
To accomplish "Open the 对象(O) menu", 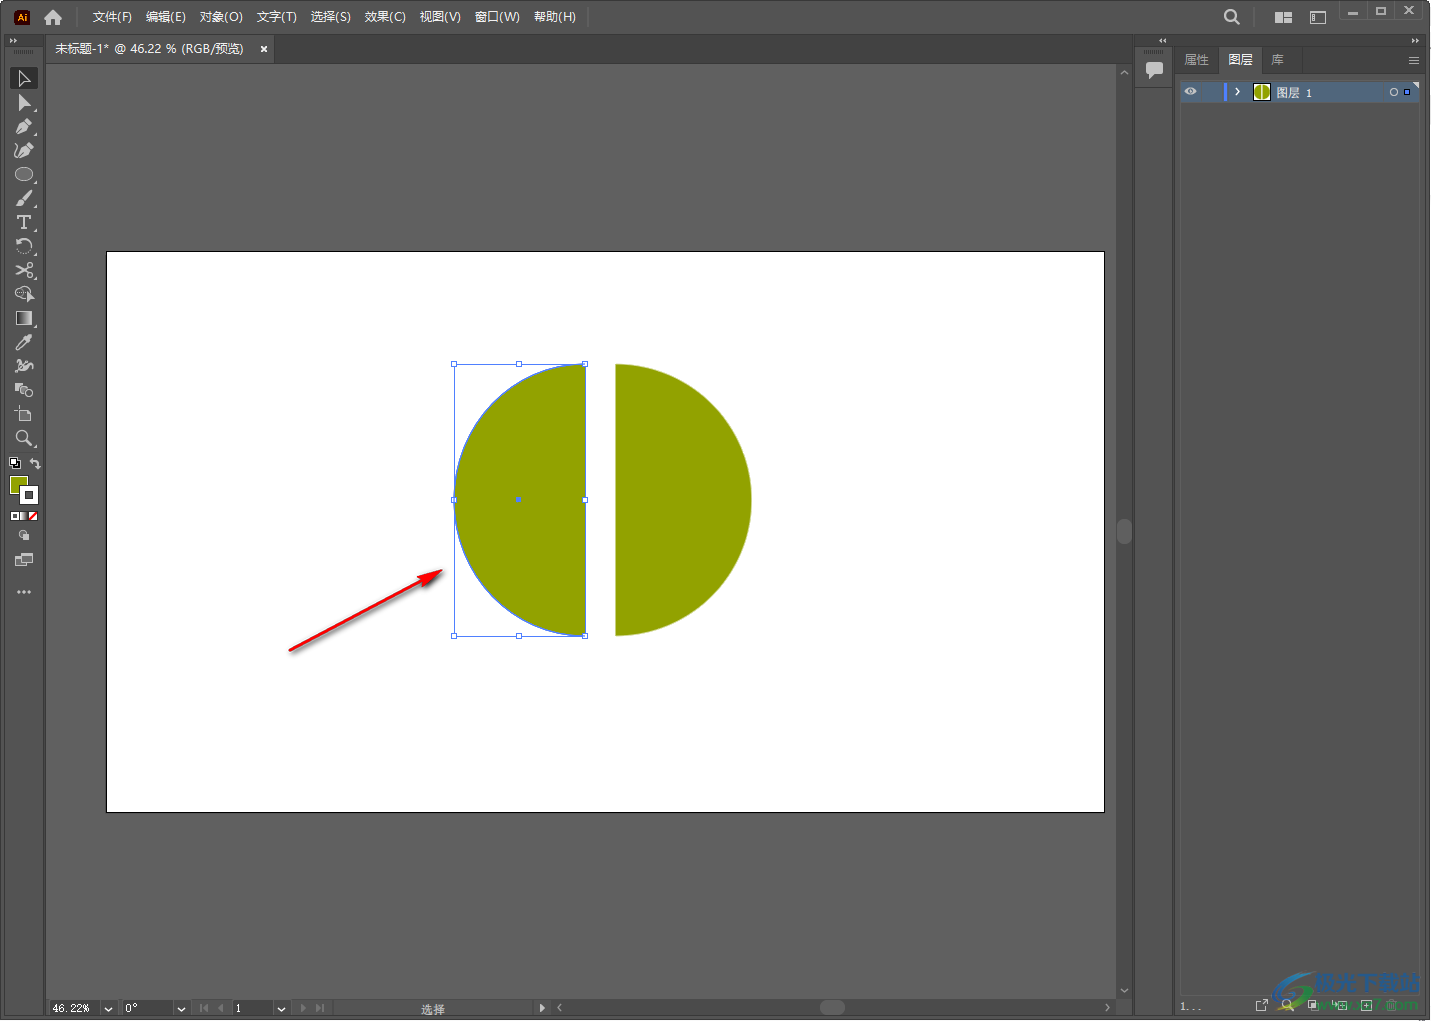I will [221, 17].
